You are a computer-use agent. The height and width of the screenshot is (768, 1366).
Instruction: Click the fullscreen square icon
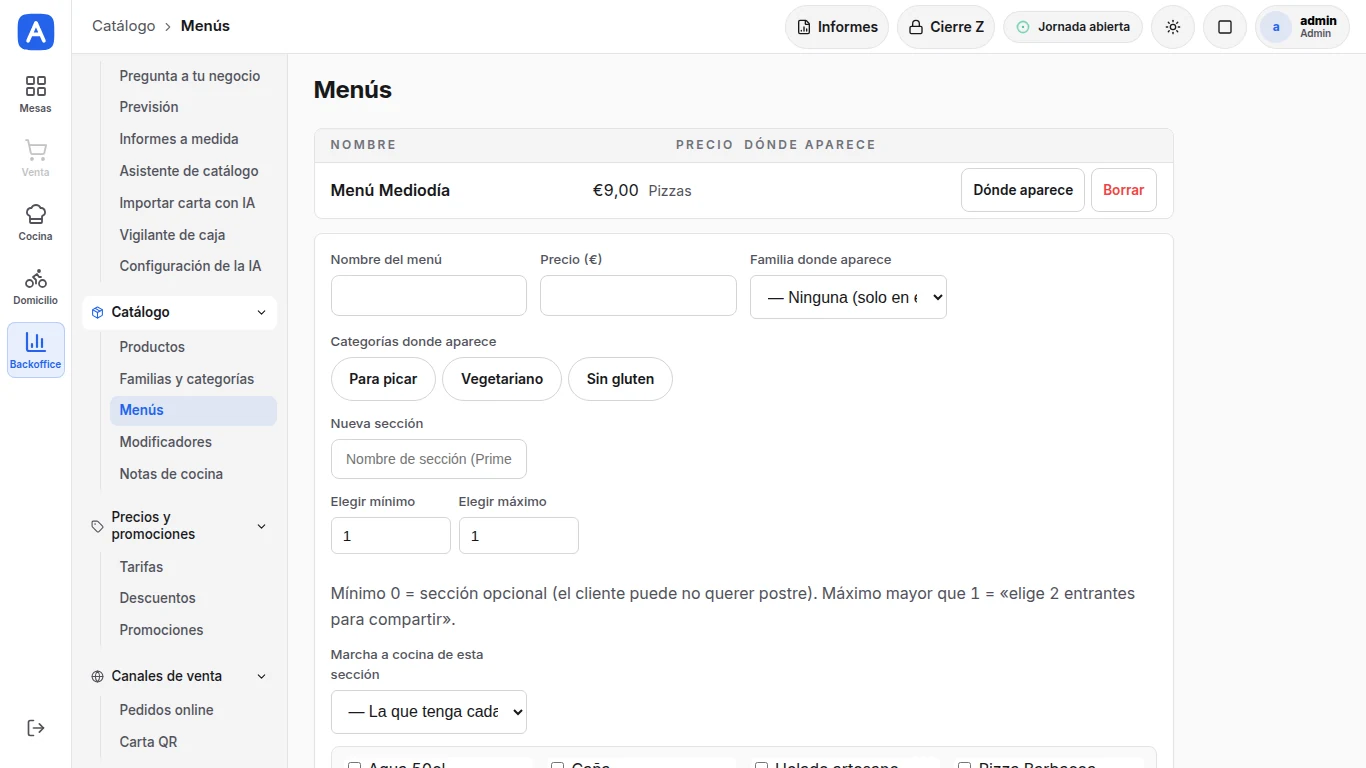pos(1225,27)
